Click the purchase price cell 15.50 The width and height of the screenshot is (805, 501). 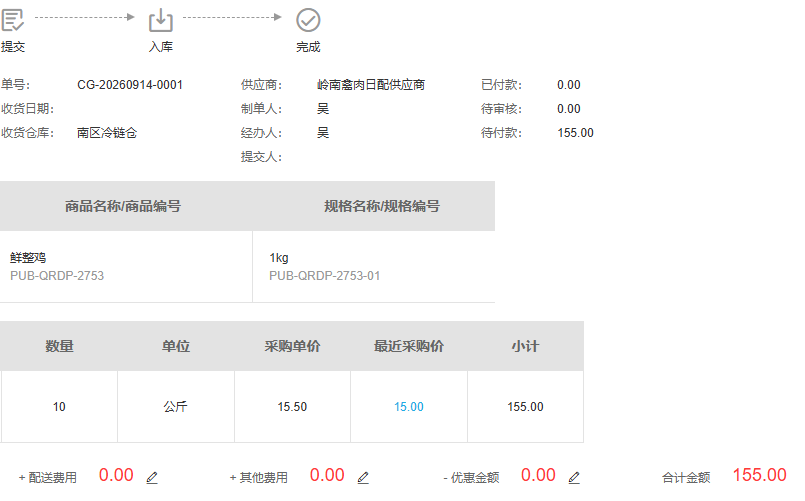pyautogui.click(x=292, y=407)
